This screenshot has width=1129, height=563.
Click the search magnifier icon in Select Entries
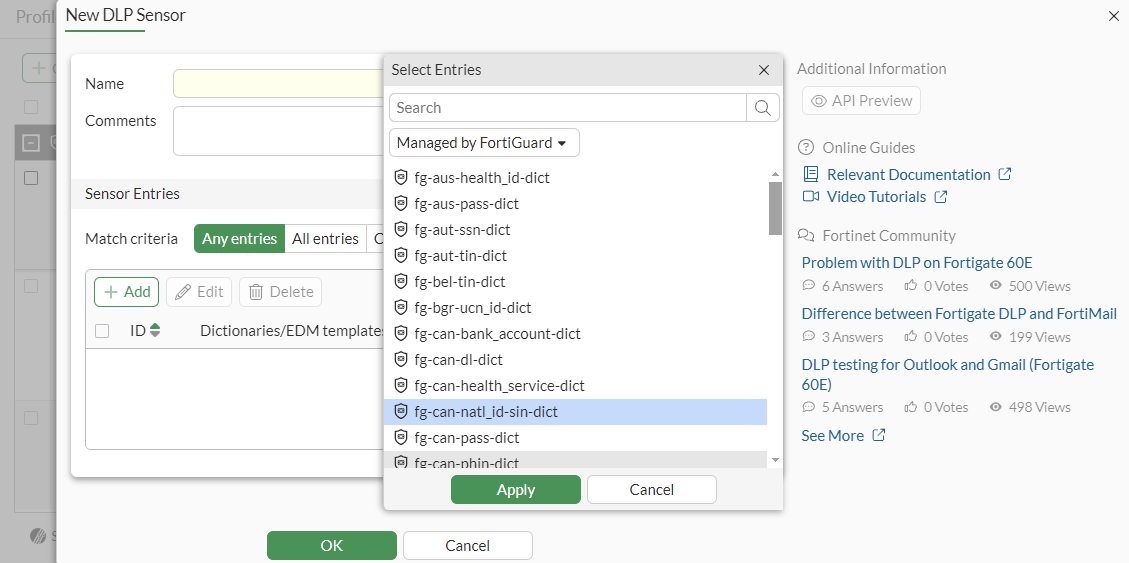pos(763,108)
